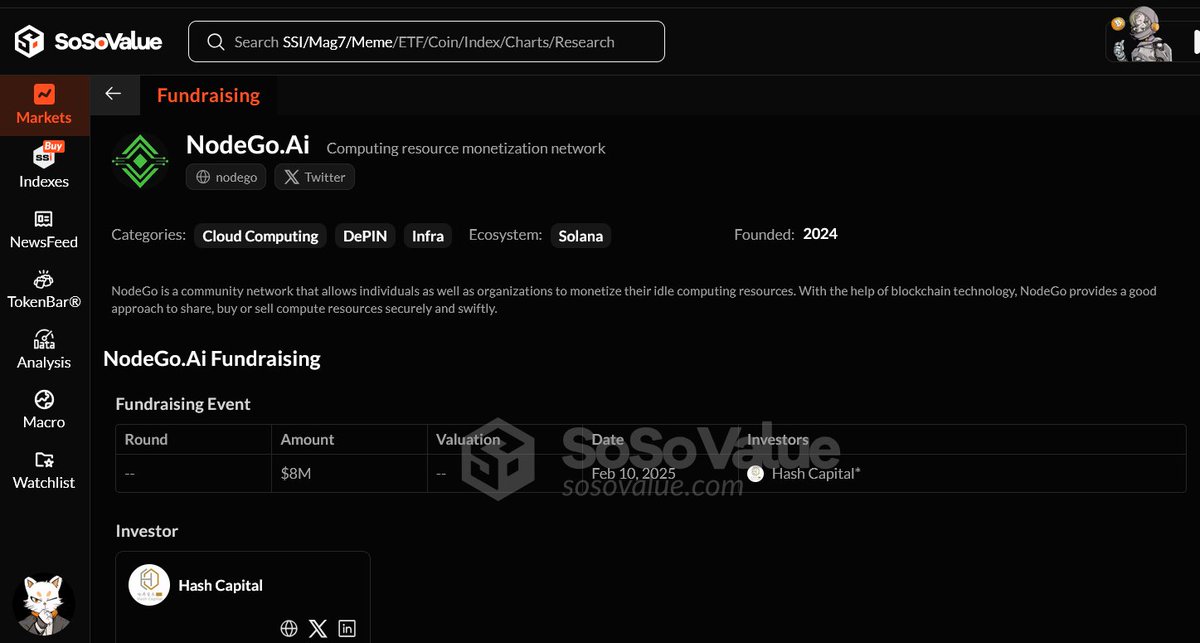The width and height of the screenshot is (1200, 643).
Task: Open the Markets sidebar section
Action: pos(44,105)
